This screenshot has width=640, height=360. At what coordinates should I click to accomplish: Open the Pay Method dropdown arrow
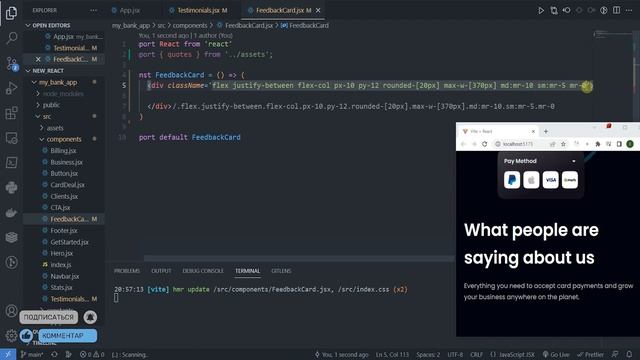[573, 161]
